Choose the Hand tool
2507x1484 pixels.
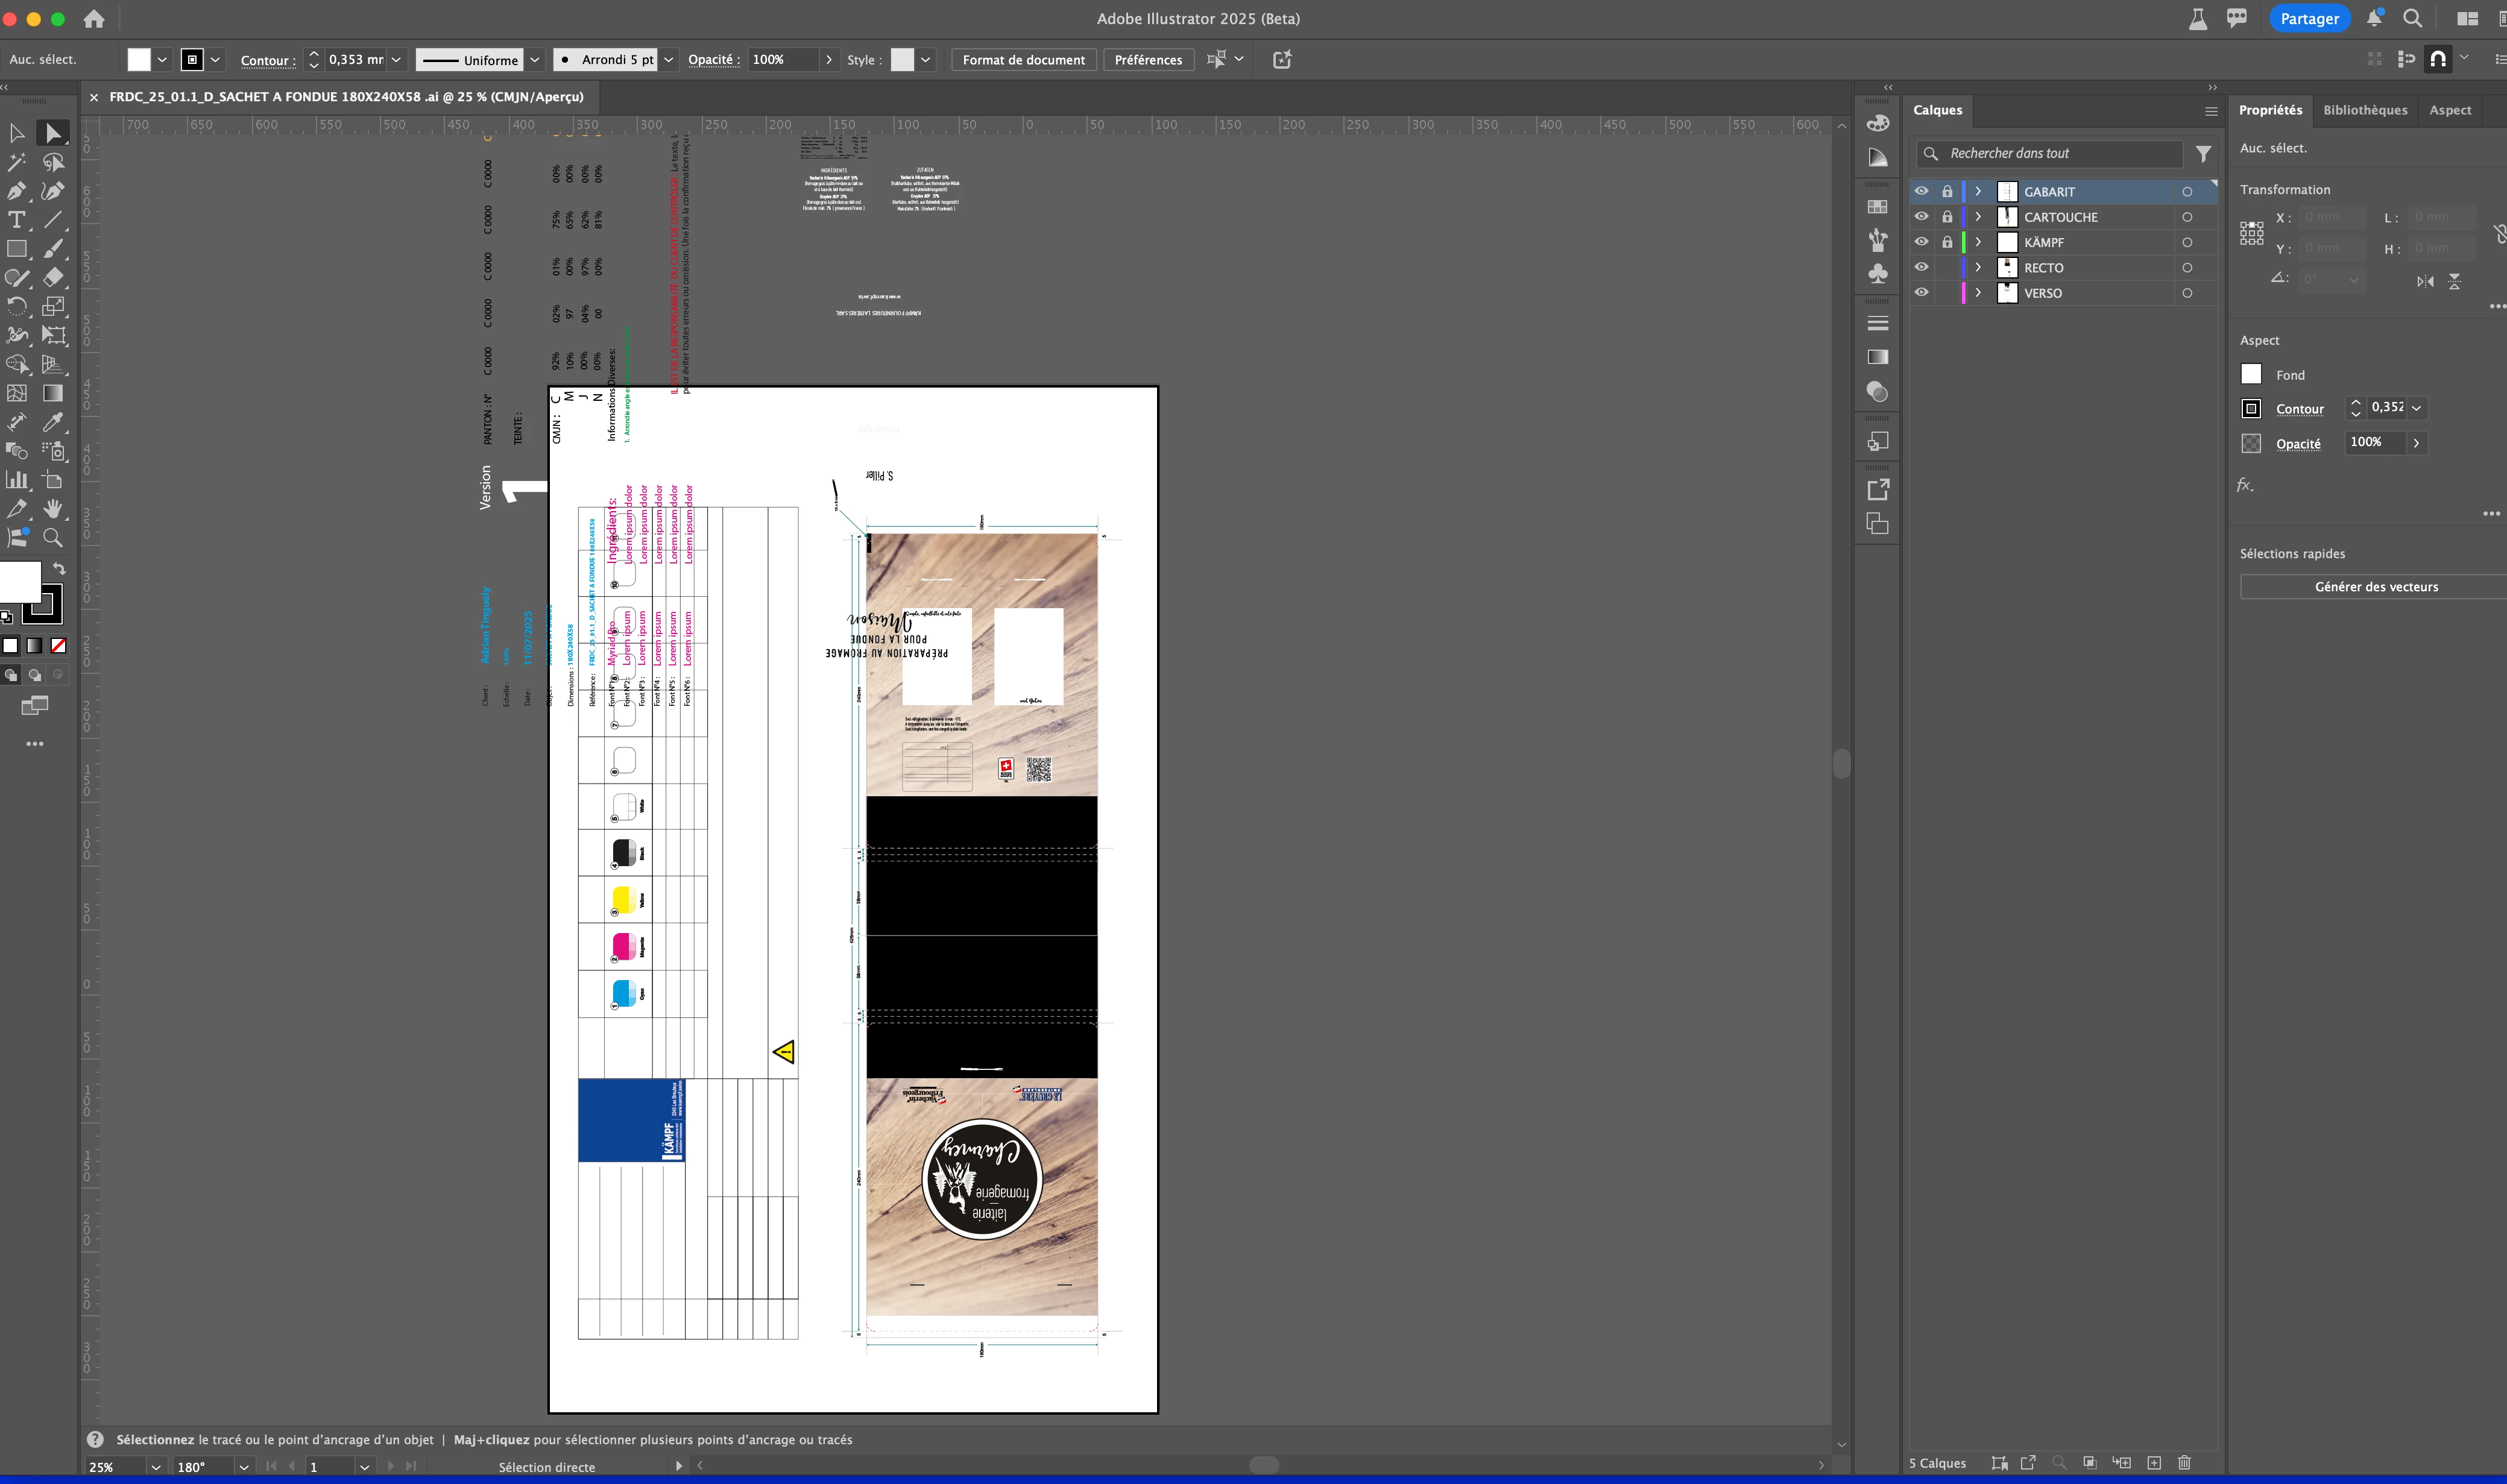pyautogui.click(x=53, y=509)
